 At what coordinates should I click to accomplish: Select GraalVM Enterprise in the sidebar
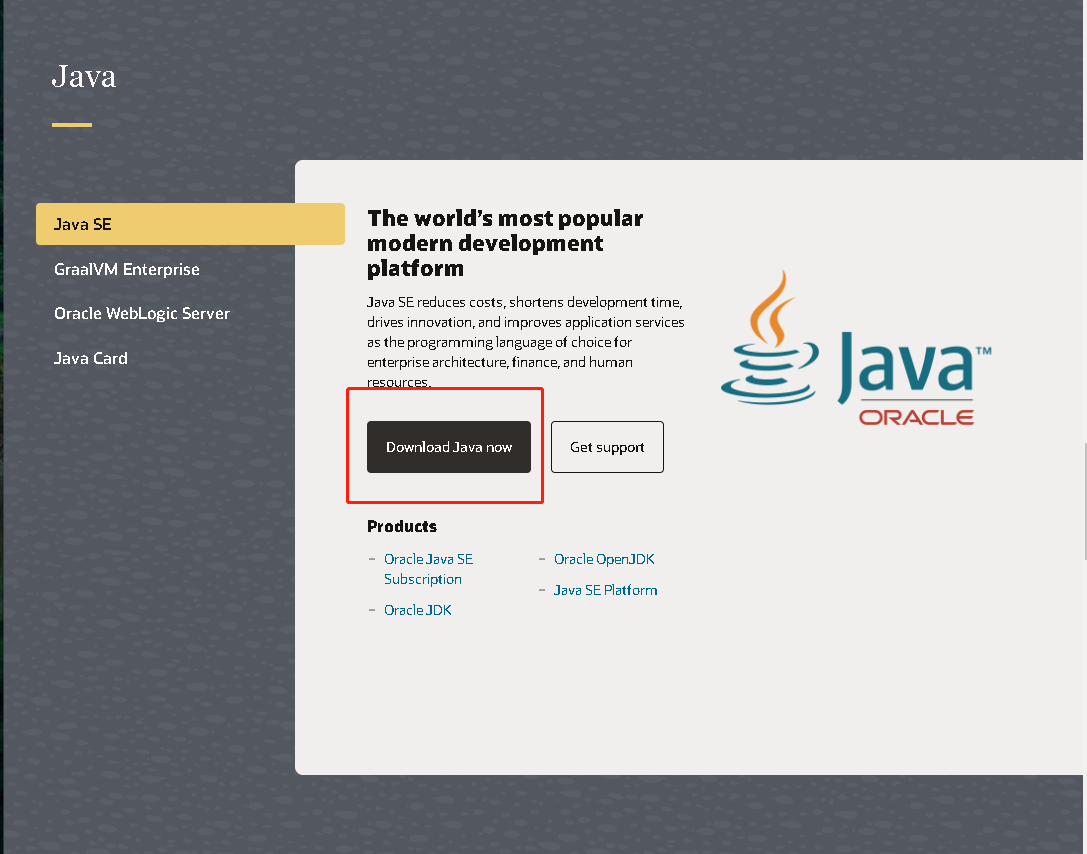[x=126, y=269]
